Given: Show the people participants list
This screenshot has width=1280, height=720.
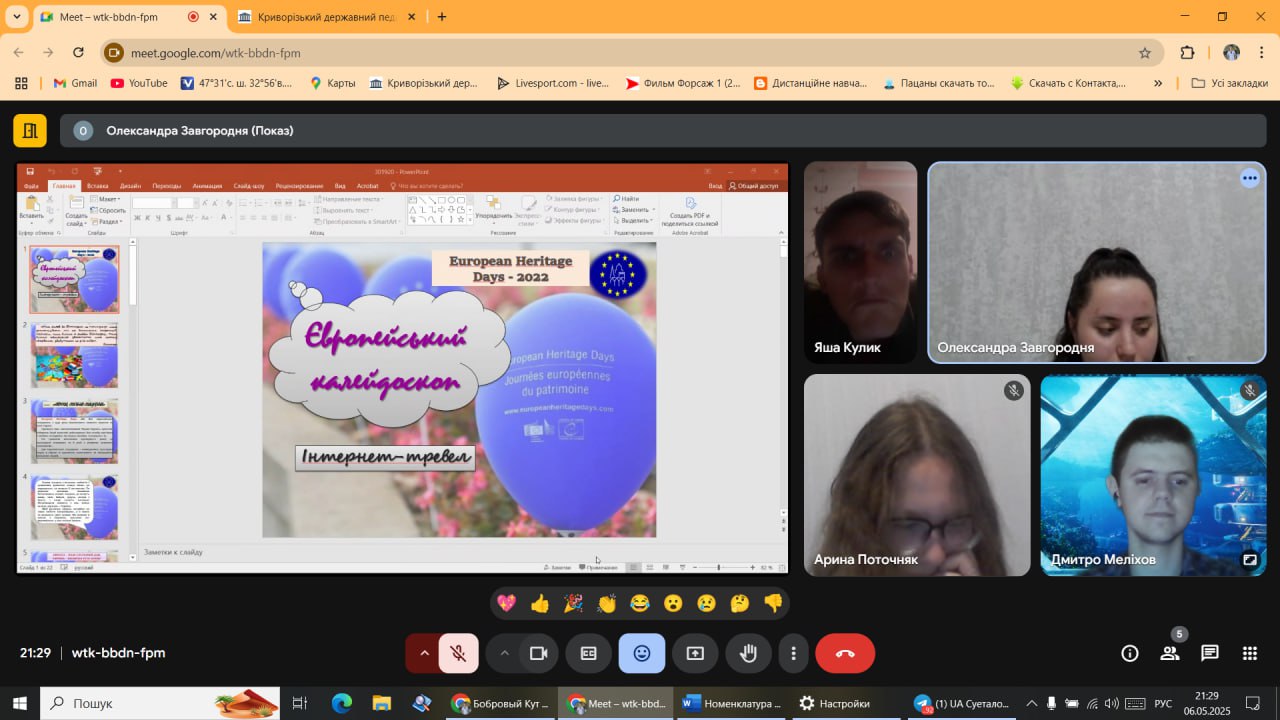Looking at the screenshot, I should pos(1169,653).
